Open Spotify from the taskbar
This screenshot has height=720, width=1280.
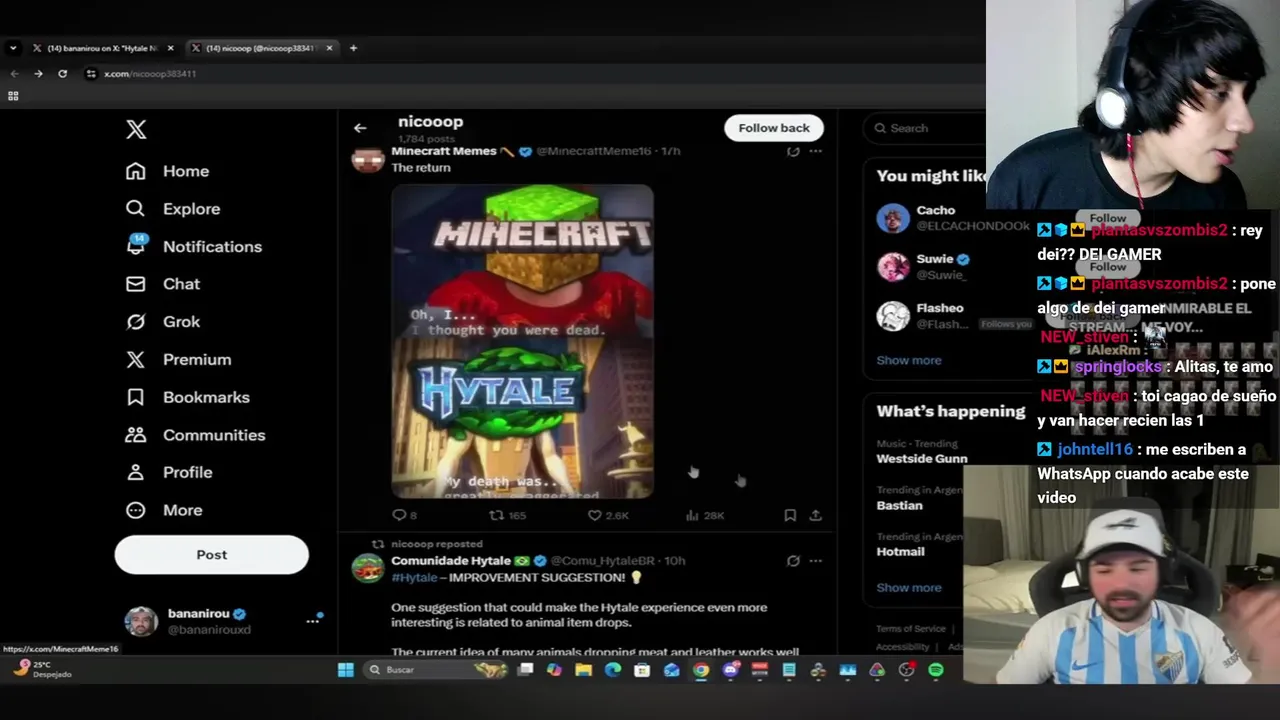pos(936,670)
